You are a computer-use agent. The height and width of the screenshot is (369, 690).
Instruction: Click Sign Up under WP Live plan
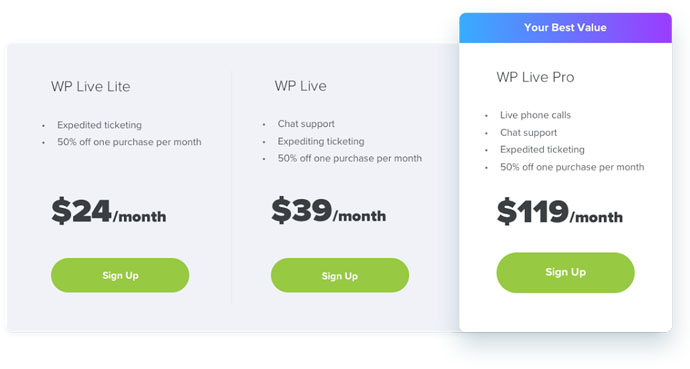coord(340,276)
